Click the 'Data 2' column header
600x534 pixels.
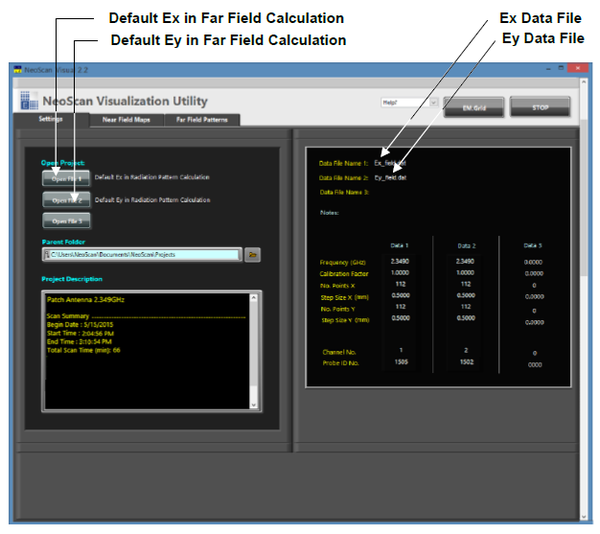click(x=467, y=246)
